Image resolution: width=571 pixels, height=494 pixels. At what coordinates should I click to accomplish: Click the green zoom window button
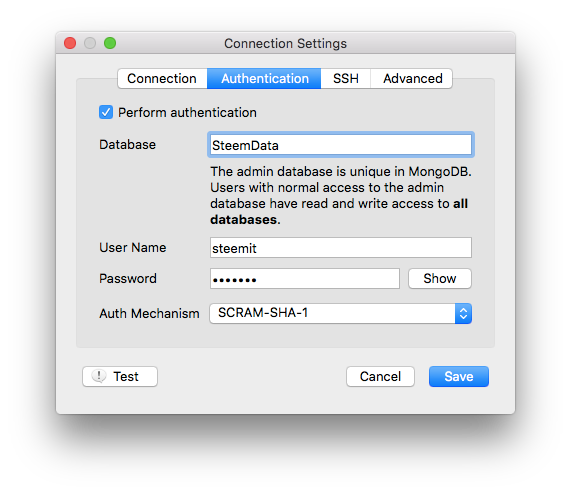110,43
